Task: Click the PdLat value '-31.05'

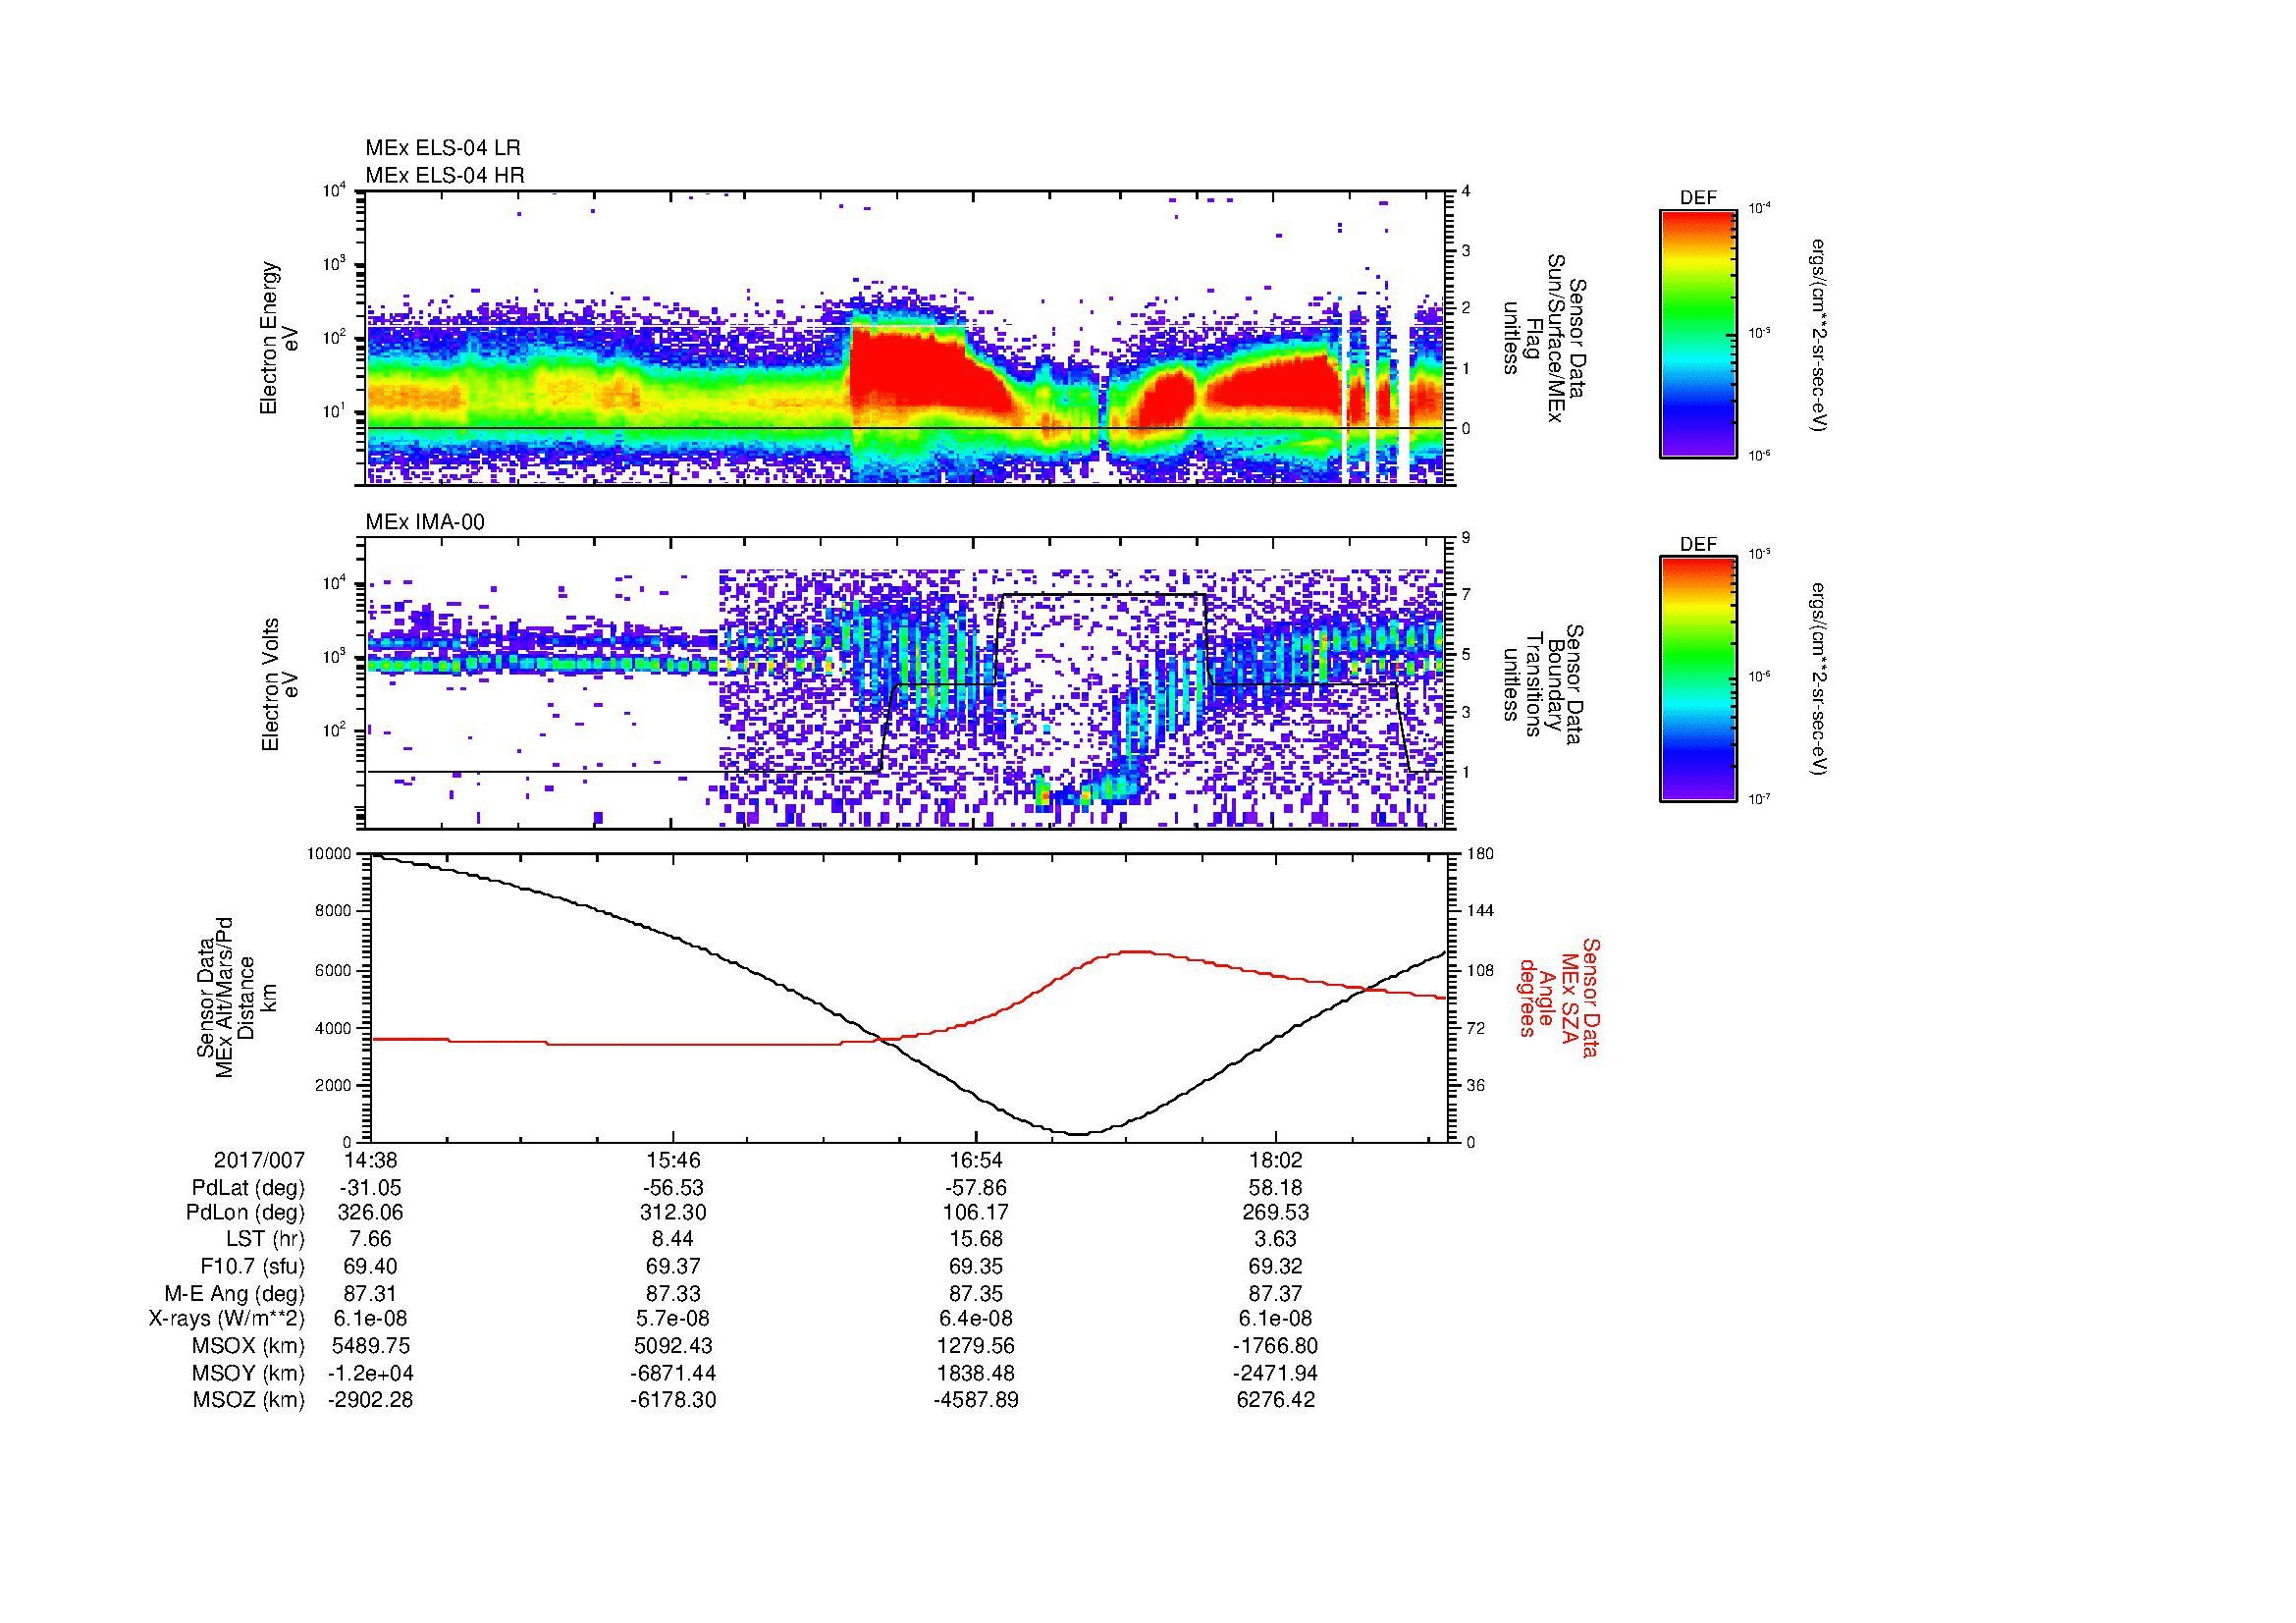Action: (371, 1188)
